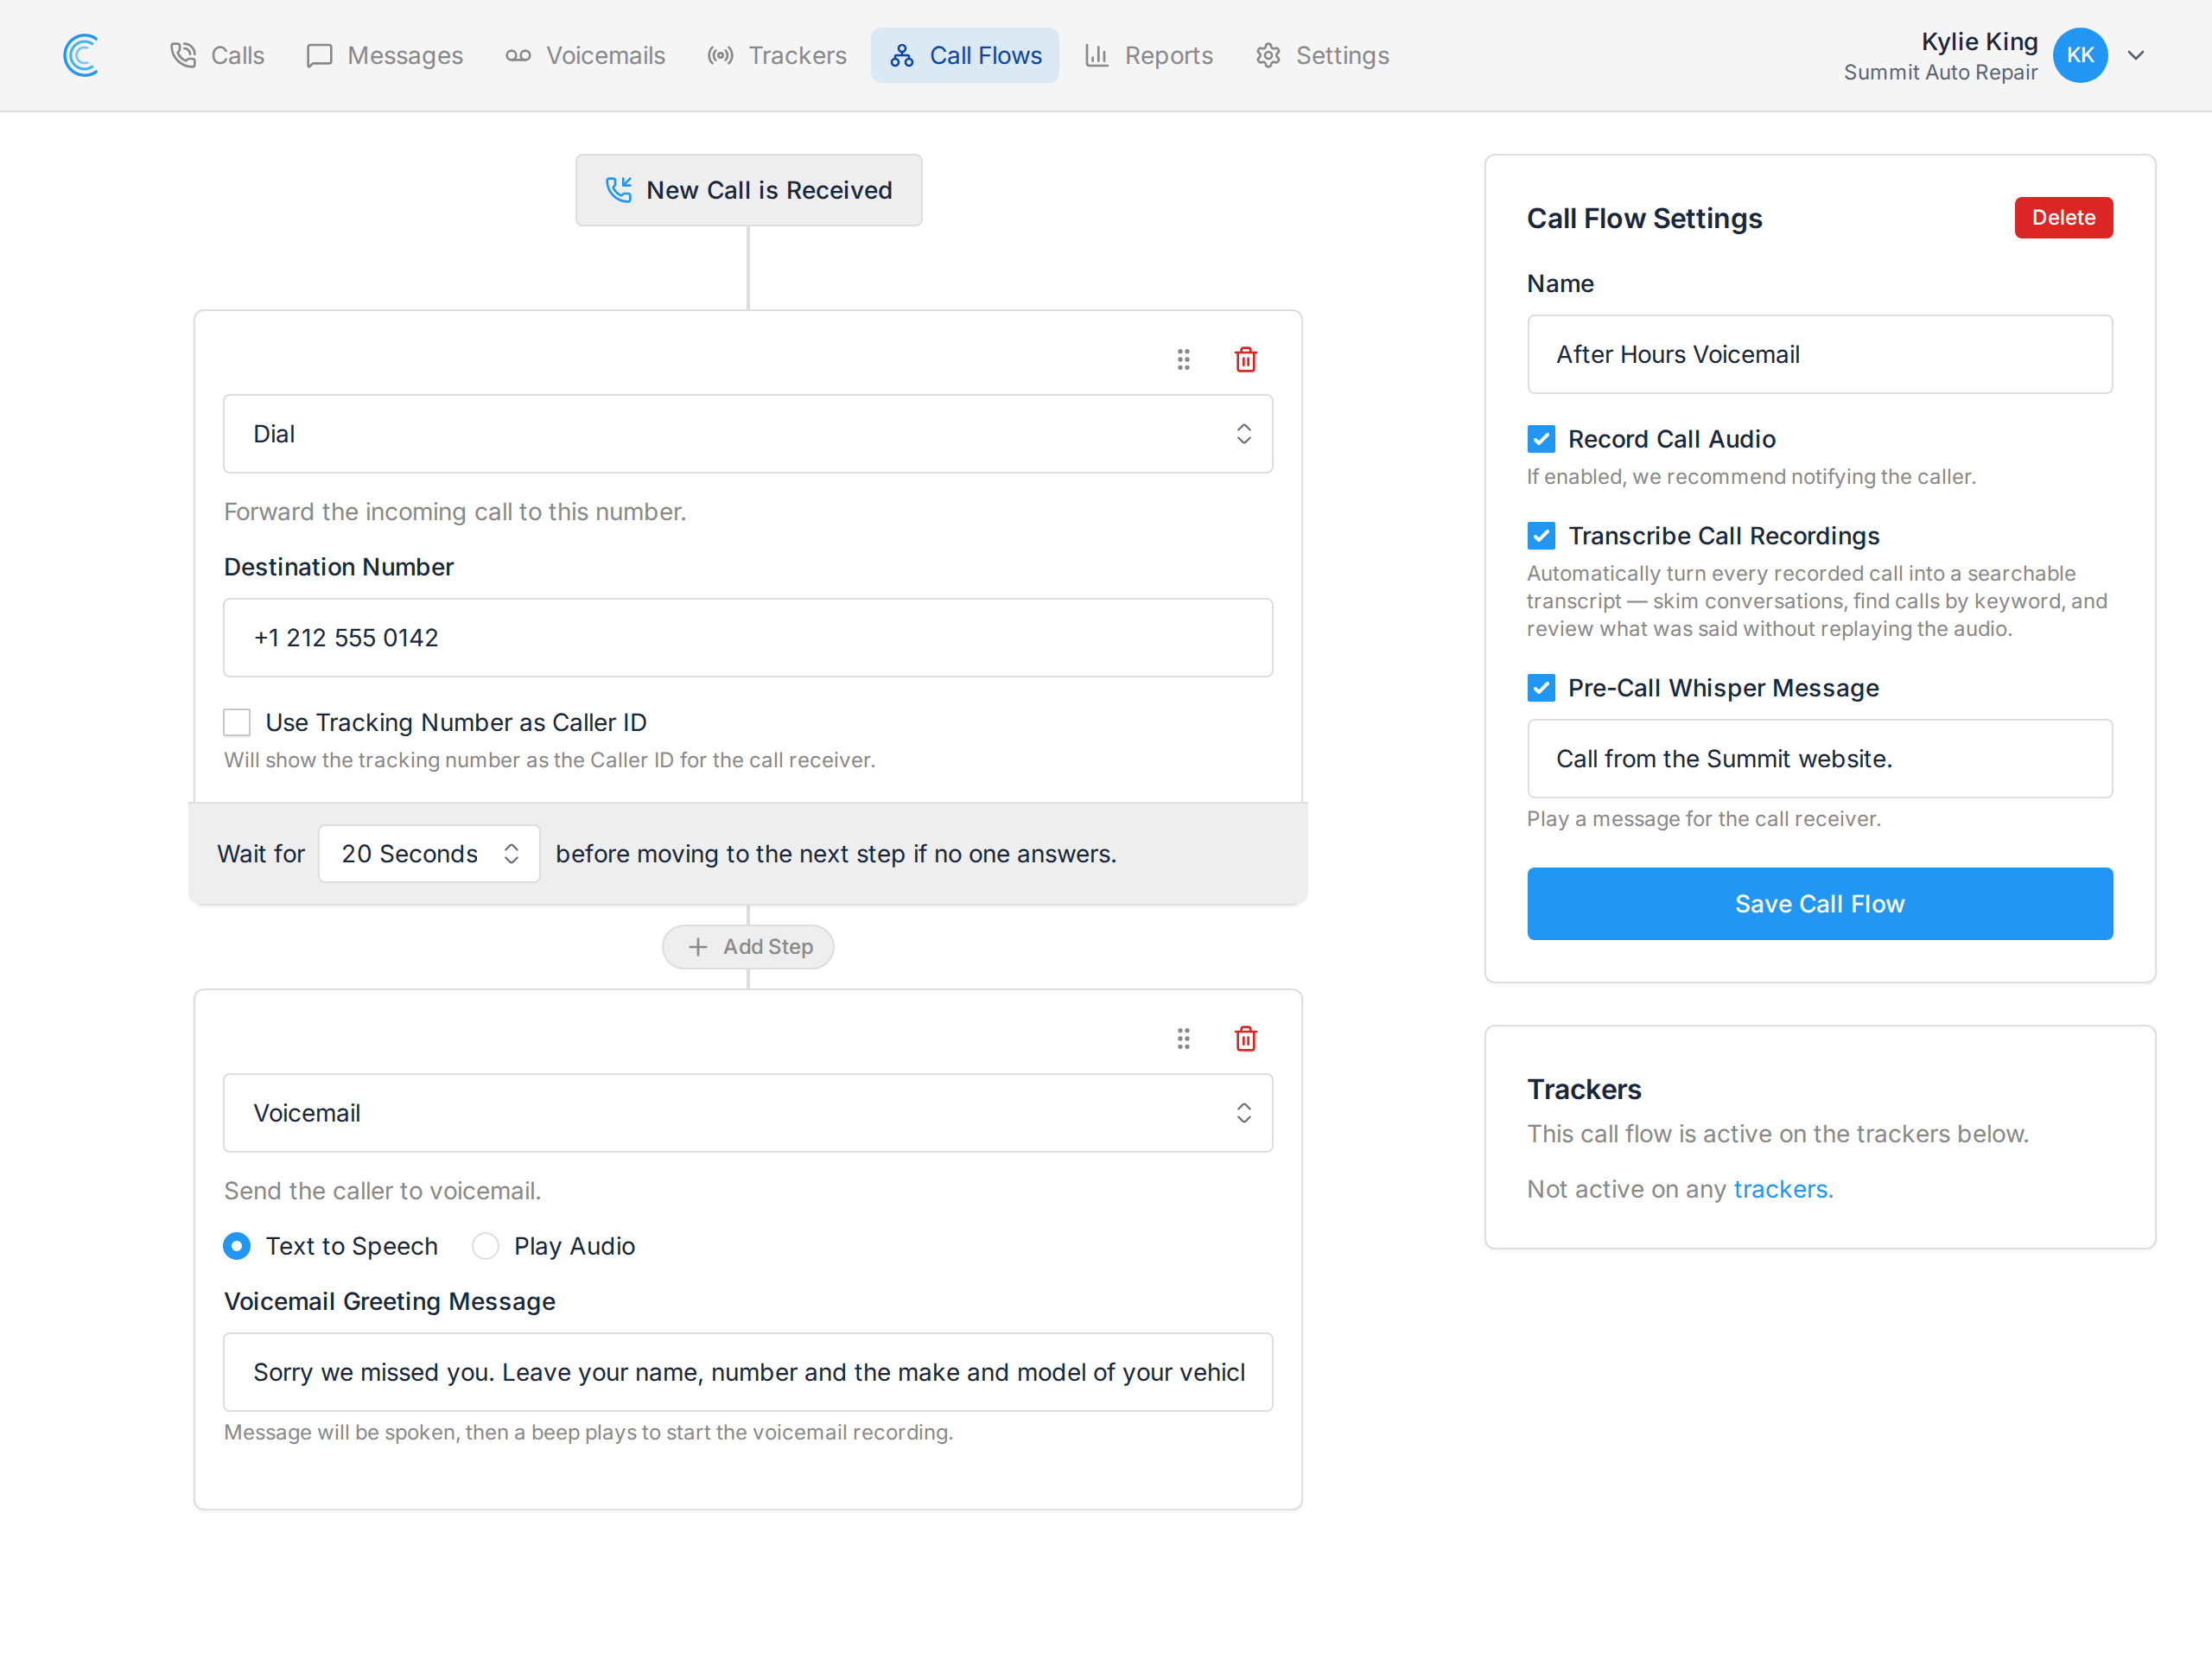Click the Add Step button
The height and width of the screenshot is (1659, 2212).
pyautogui.click(x=748, y=946)
